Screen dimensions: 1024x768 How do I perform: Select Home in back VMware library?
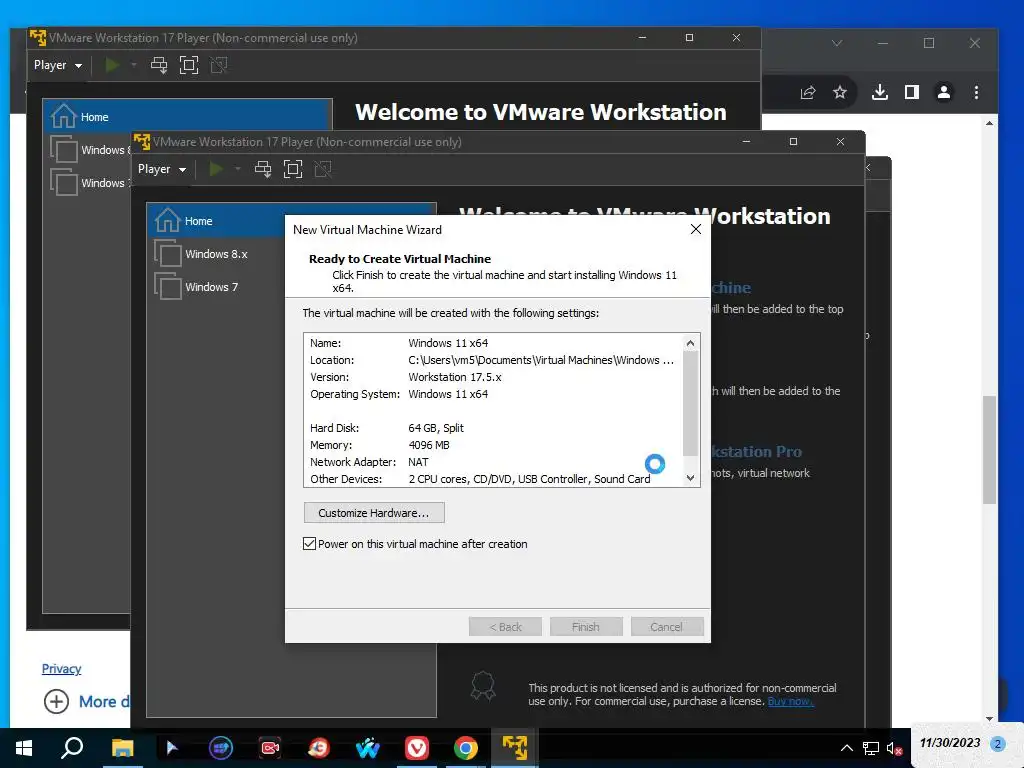pos(188,117)
